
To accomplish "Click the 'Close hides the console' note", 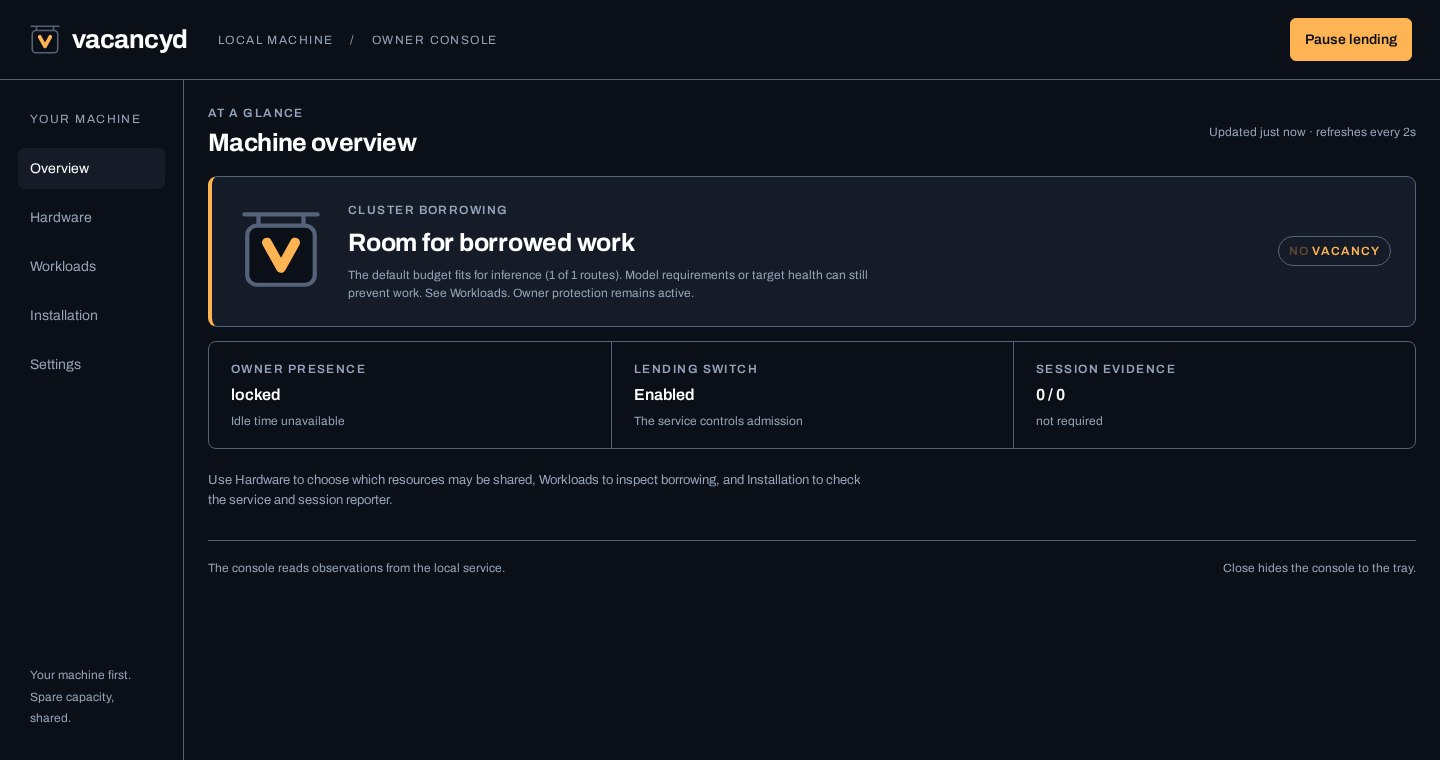I will (x=1319, y=568).
